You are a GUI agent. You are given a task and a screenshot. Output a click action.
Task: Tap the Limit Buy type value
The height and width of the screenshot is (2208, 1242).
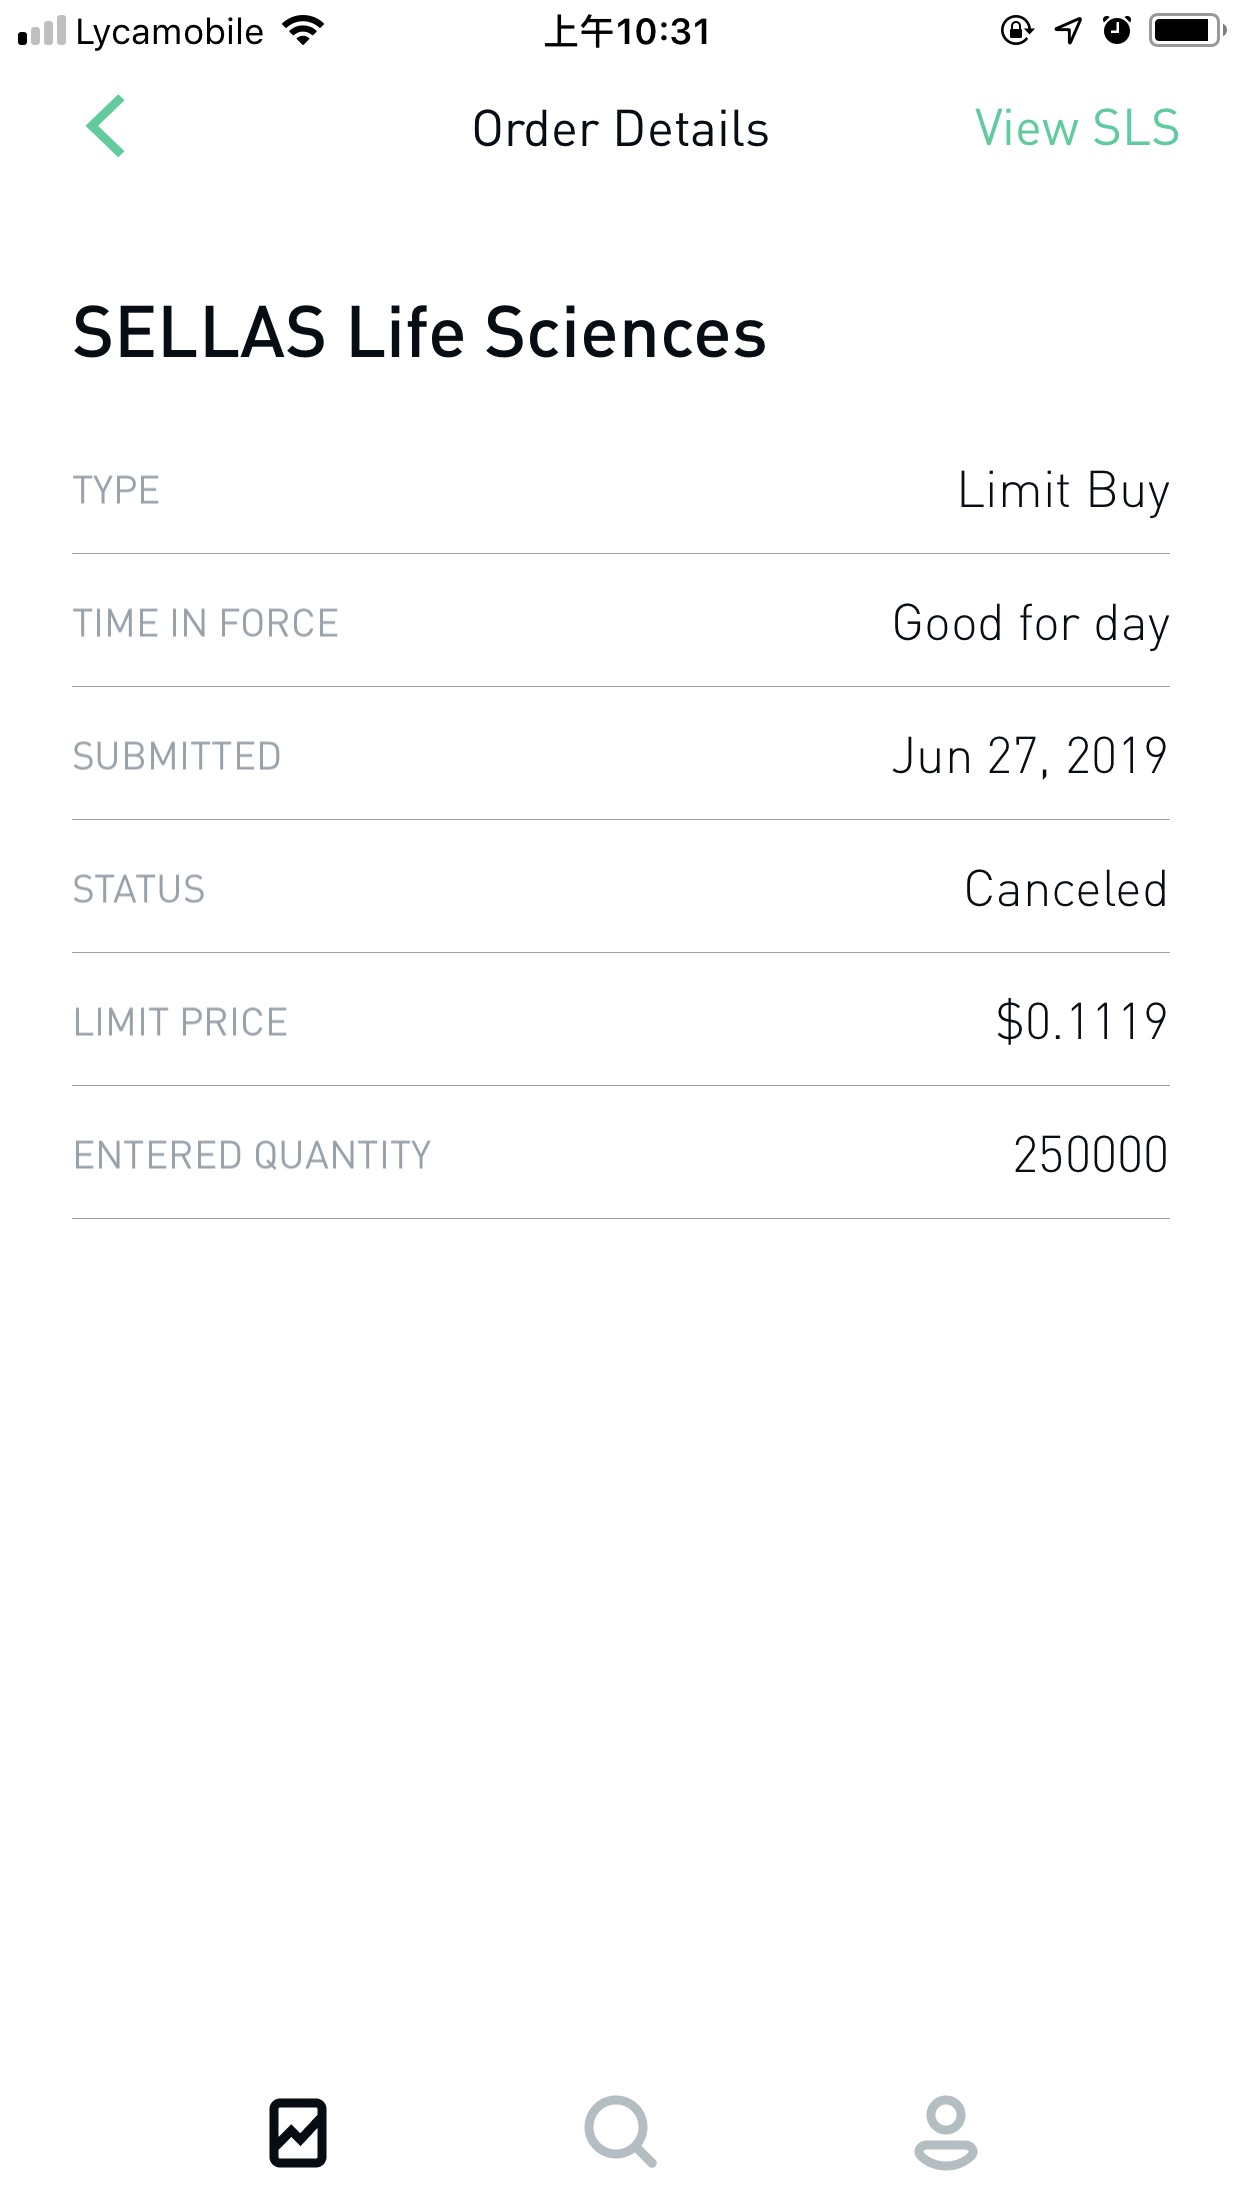tap(1063, 491)
